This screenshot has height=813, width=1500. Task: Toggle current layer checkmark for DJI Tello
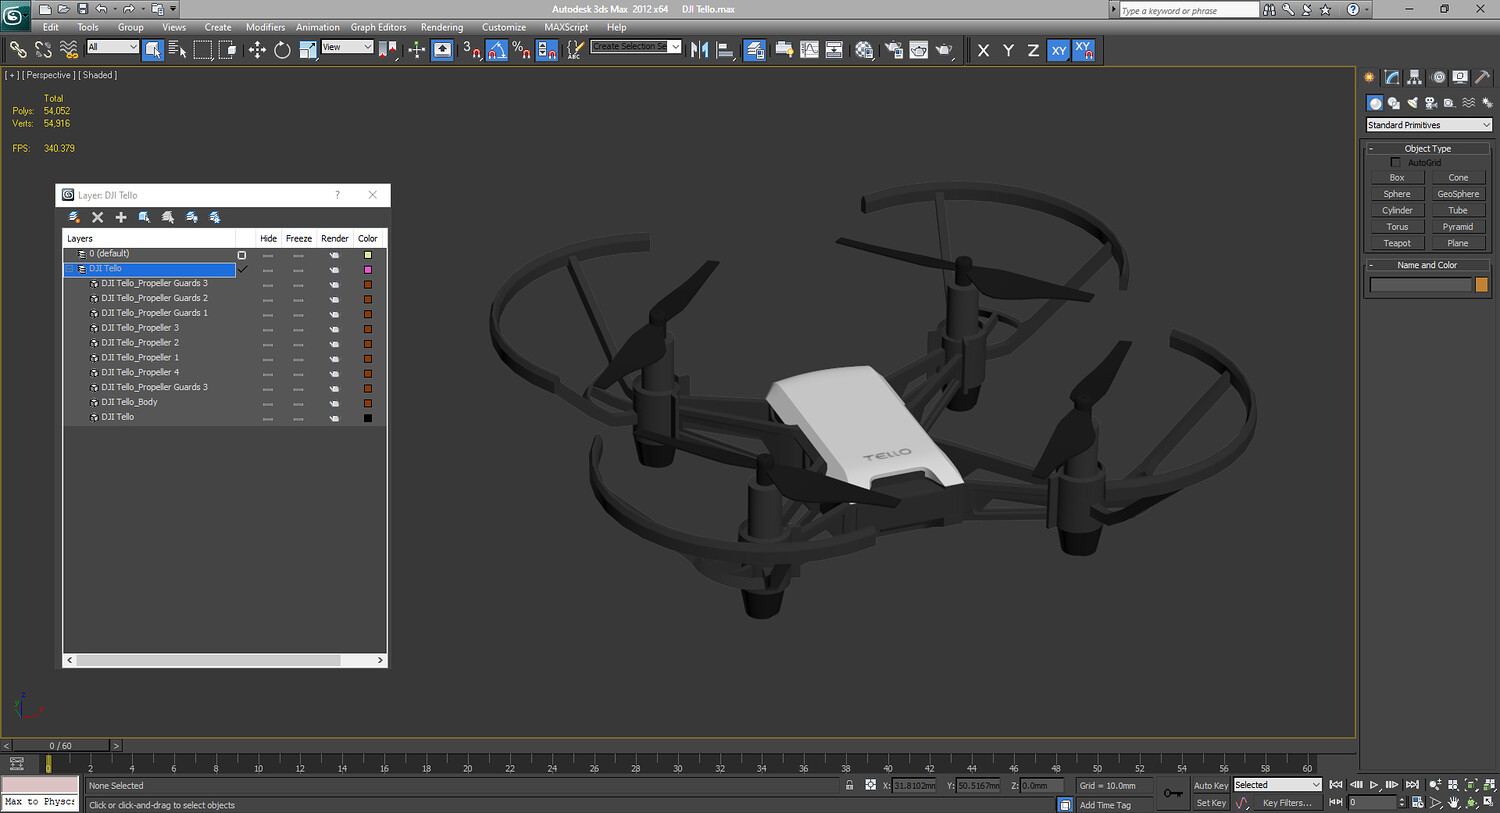pos(242,269)
